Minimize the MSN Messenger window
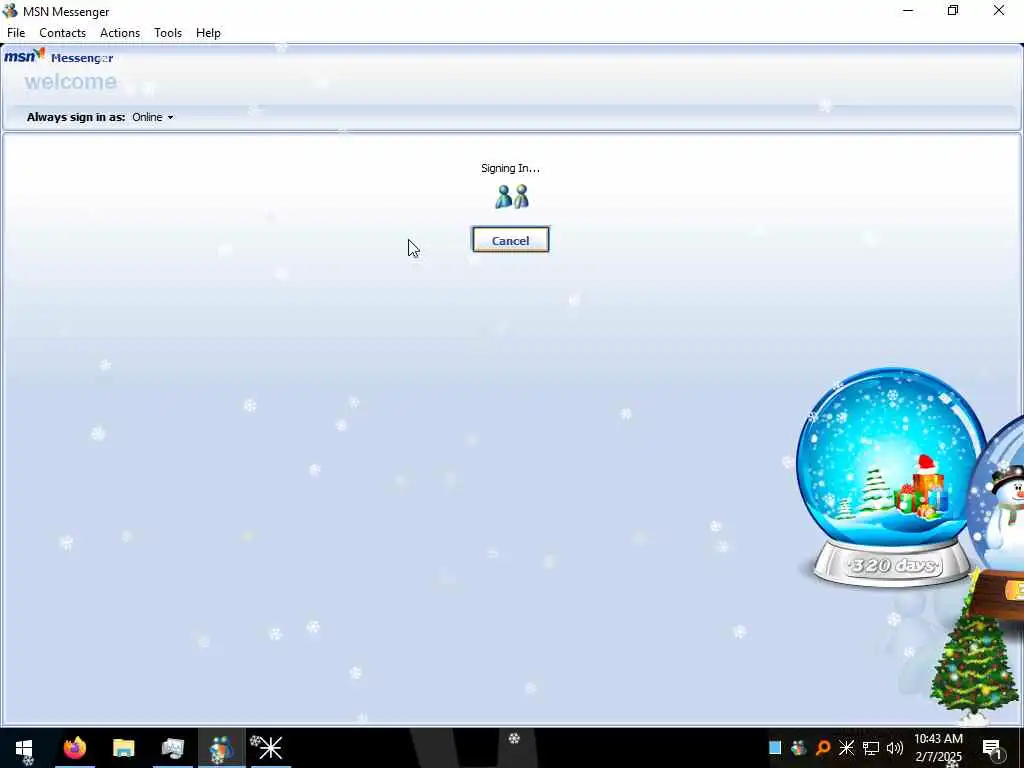 [908, 10]
